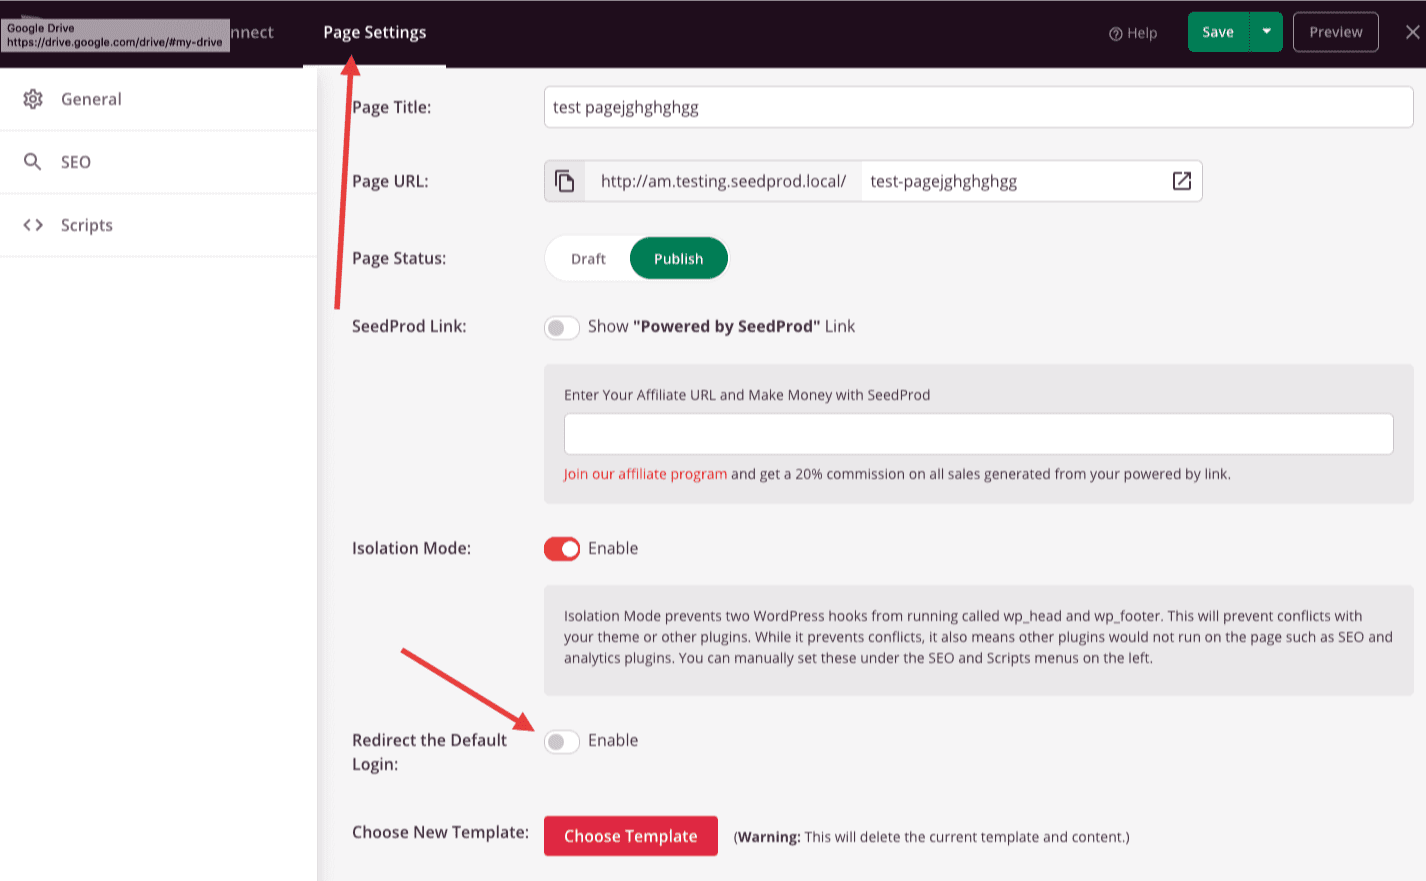This screenshot has height=881, width=1426.
Task: Disable the Isolation Mode toggle
Action: [561, 549]
